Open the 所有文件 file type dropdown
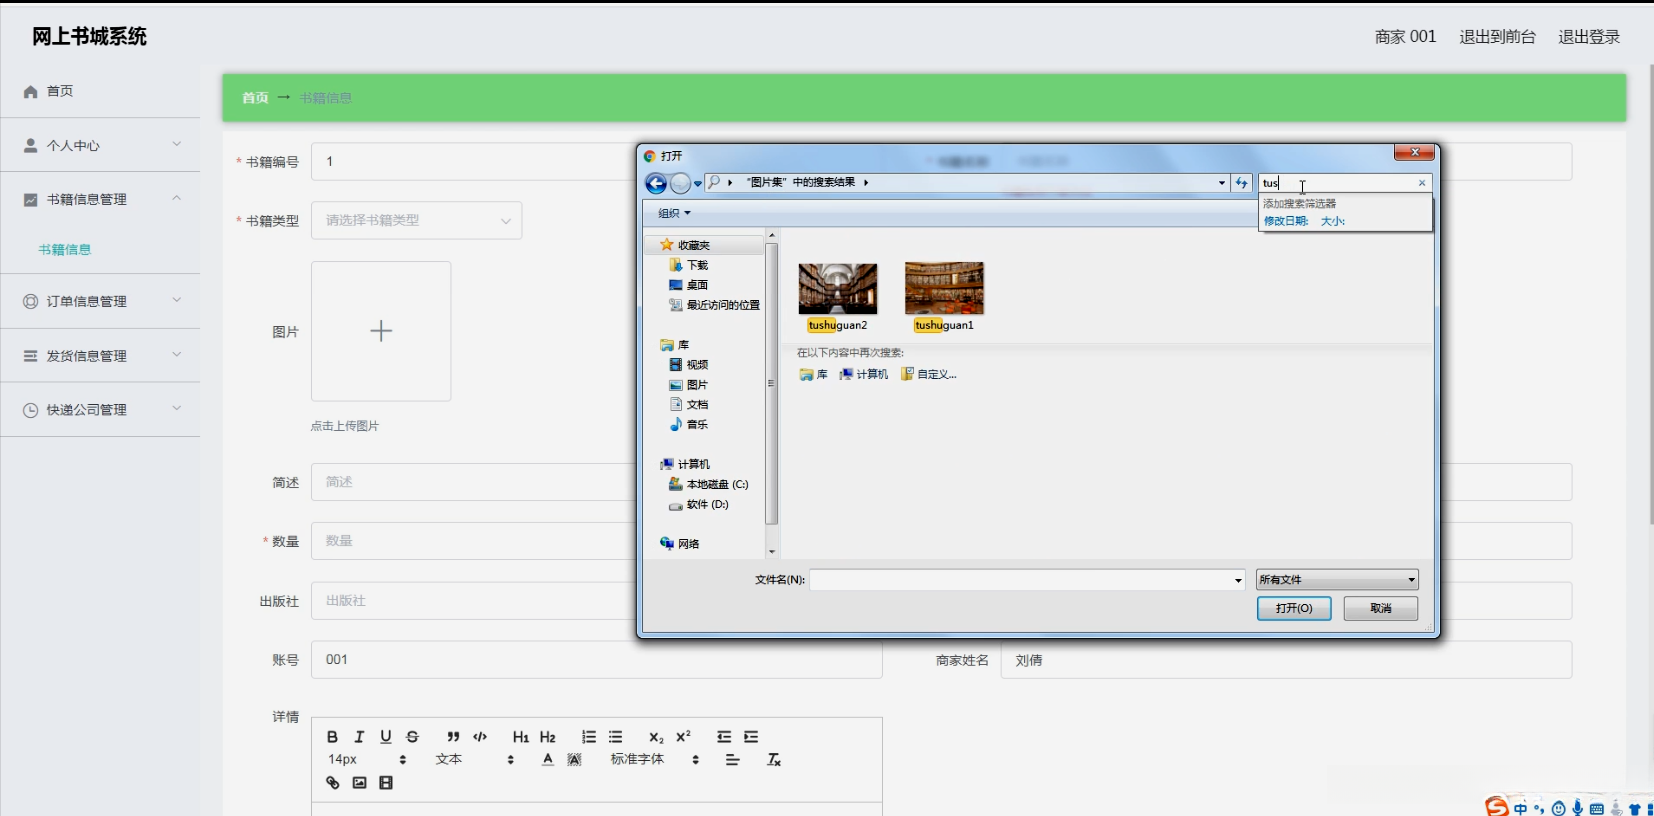Screen dimensions: 1654x816 1337,580
